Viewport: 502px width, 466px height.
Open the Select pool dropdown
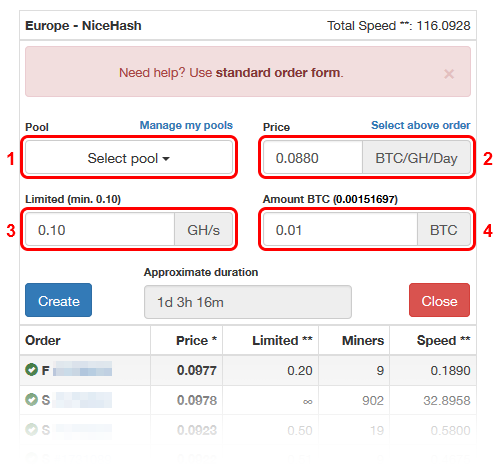(129, 158)
